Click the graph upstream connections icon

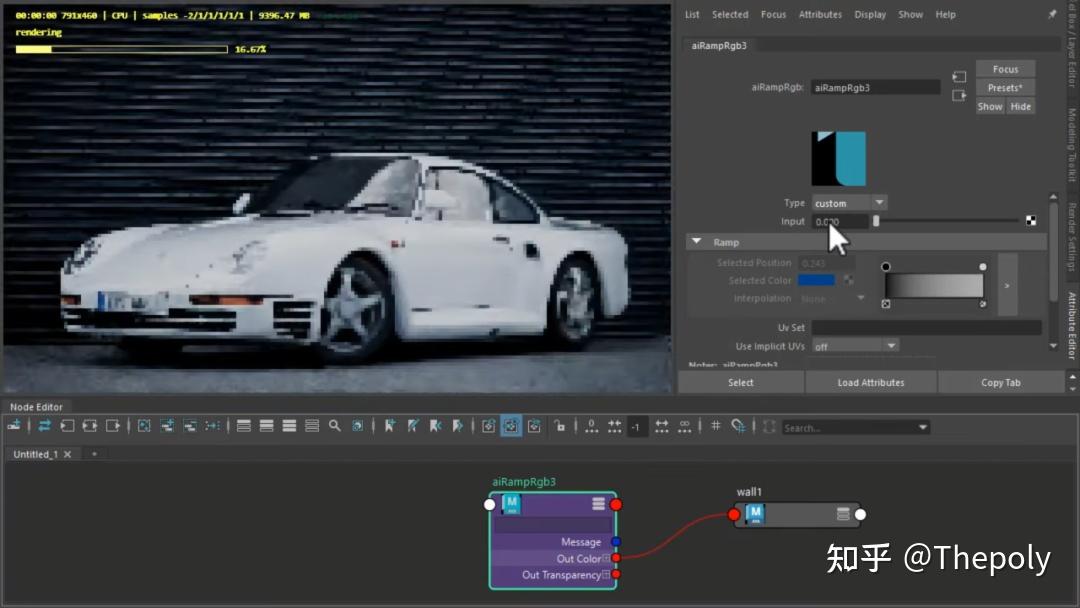[65, 426]
